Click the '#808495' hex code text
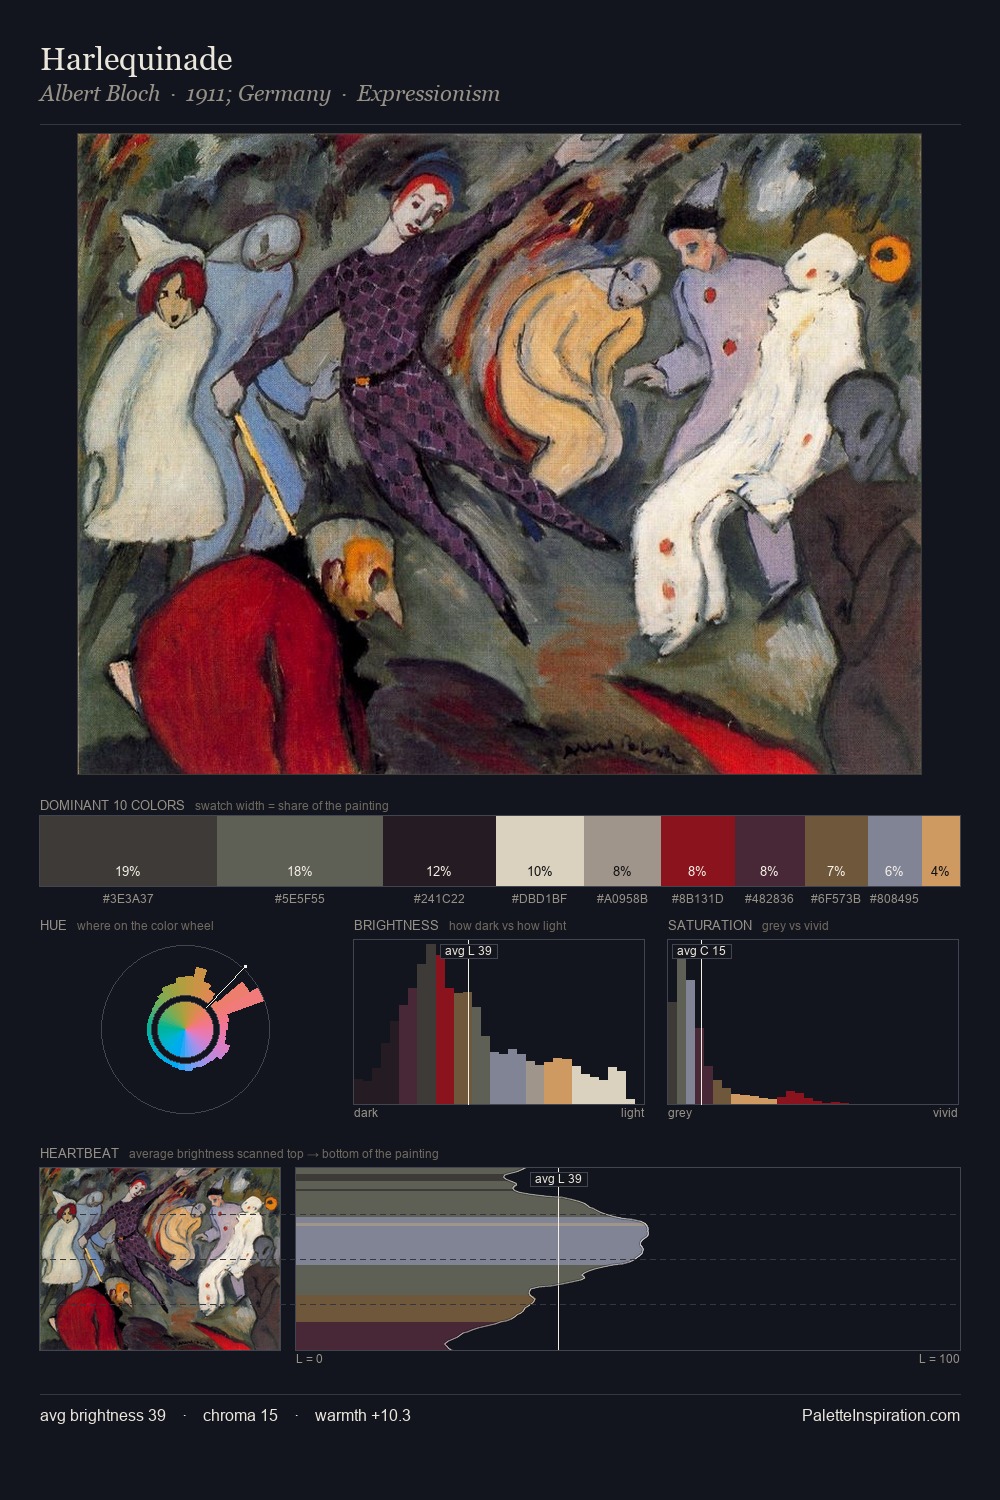1000x1500 pixels. click(894, 898)
